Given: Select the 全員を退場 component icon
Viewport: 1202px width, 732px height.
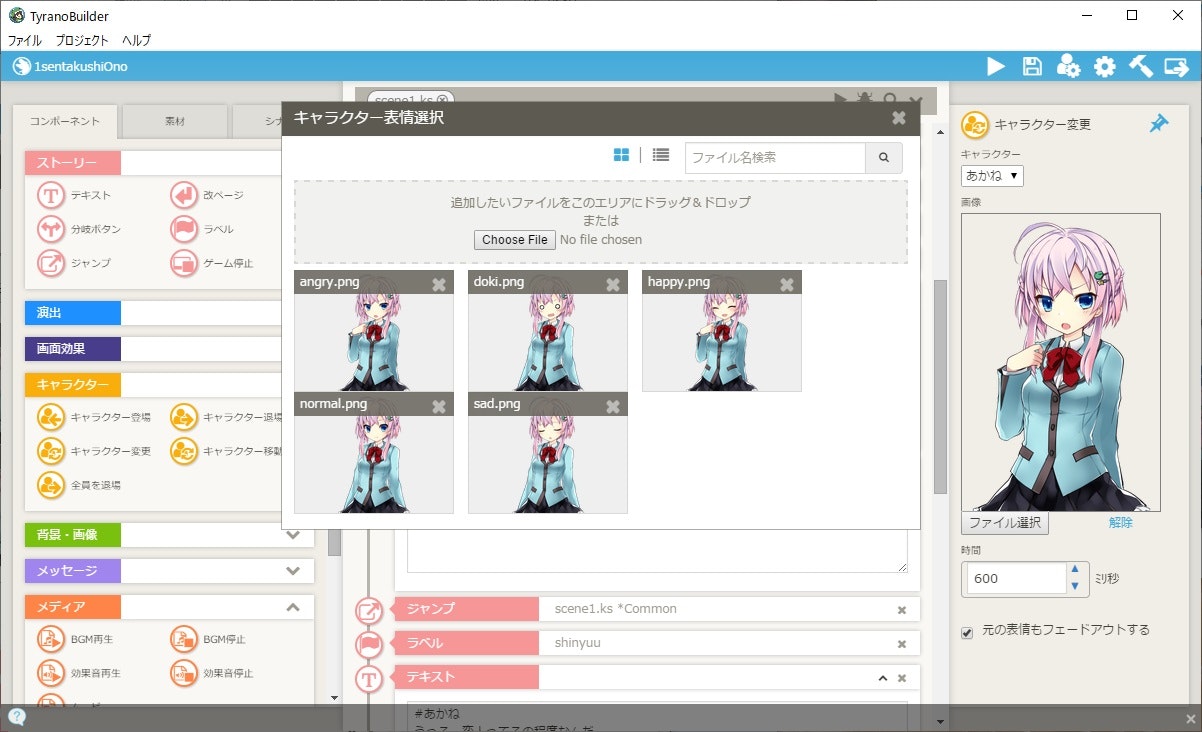Looking at the screenshot, I should [50, 485].
